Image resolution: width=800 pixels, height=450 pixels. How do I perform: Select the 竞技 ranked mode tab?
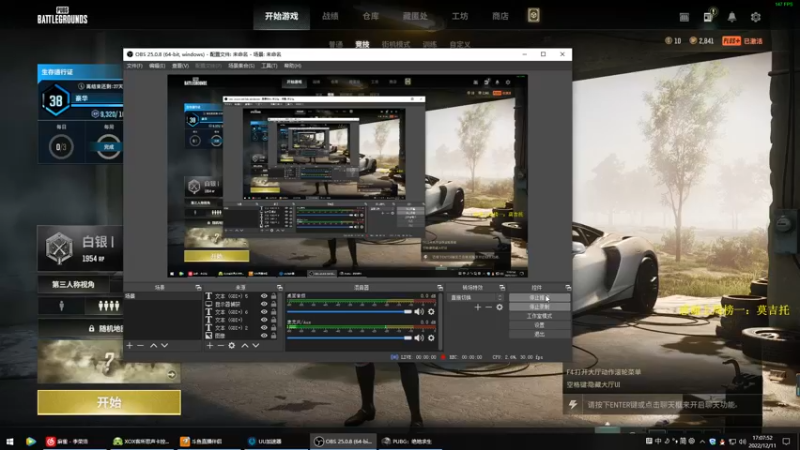tap(362, 44)
